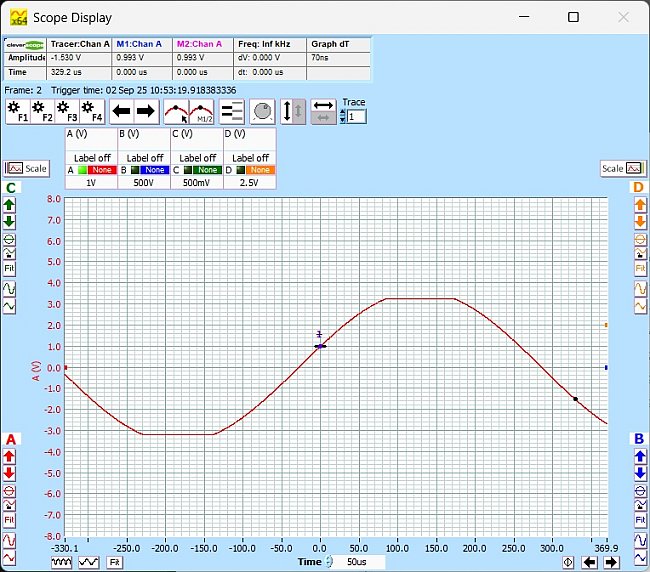Open channel B blue None dropdown
This screenshot has height=572, width=650.
(x=155, y=170)
